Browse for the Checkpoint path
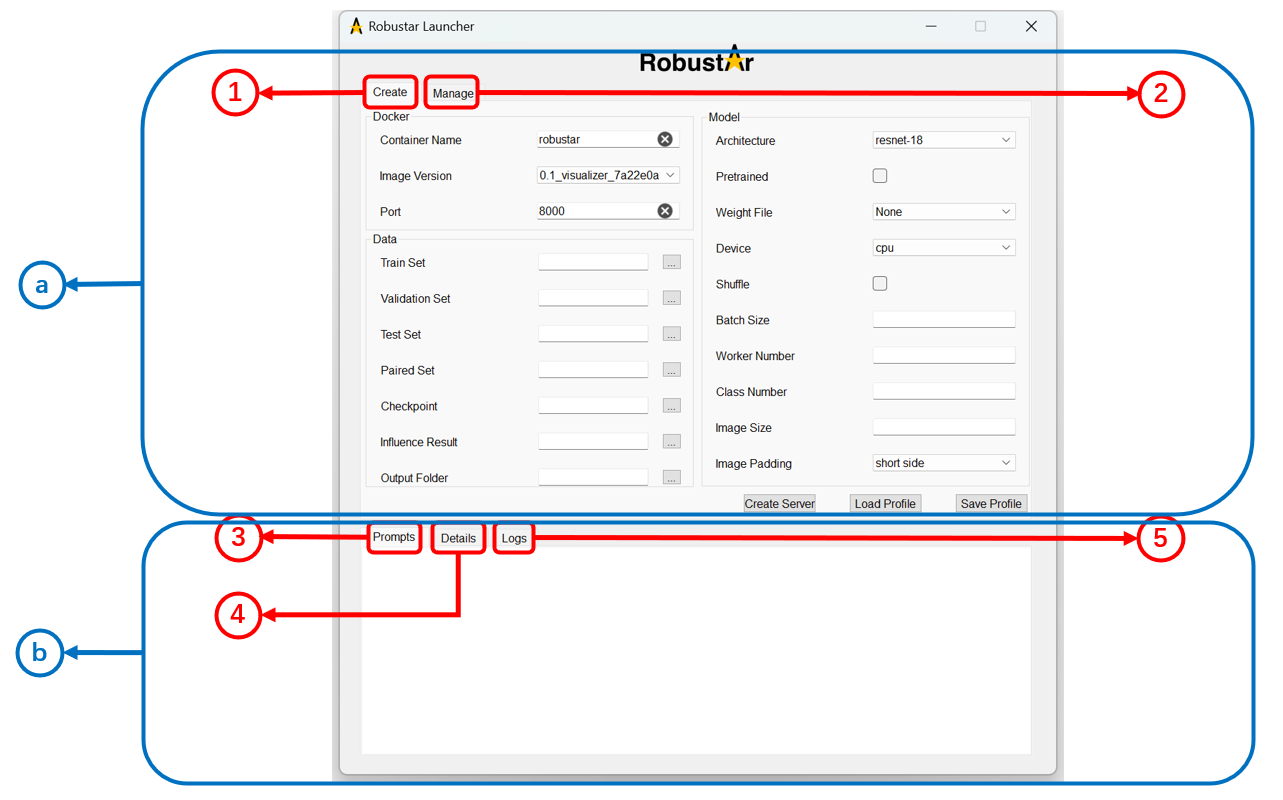Screen dimensions: 1283x800 672,406
